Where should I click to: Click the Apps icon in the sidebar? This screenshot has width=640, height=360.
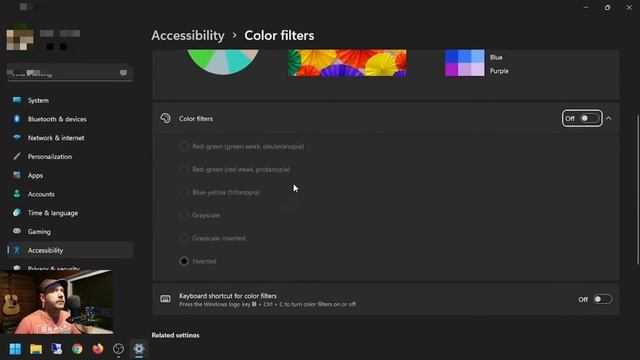[x=17, y=175]
